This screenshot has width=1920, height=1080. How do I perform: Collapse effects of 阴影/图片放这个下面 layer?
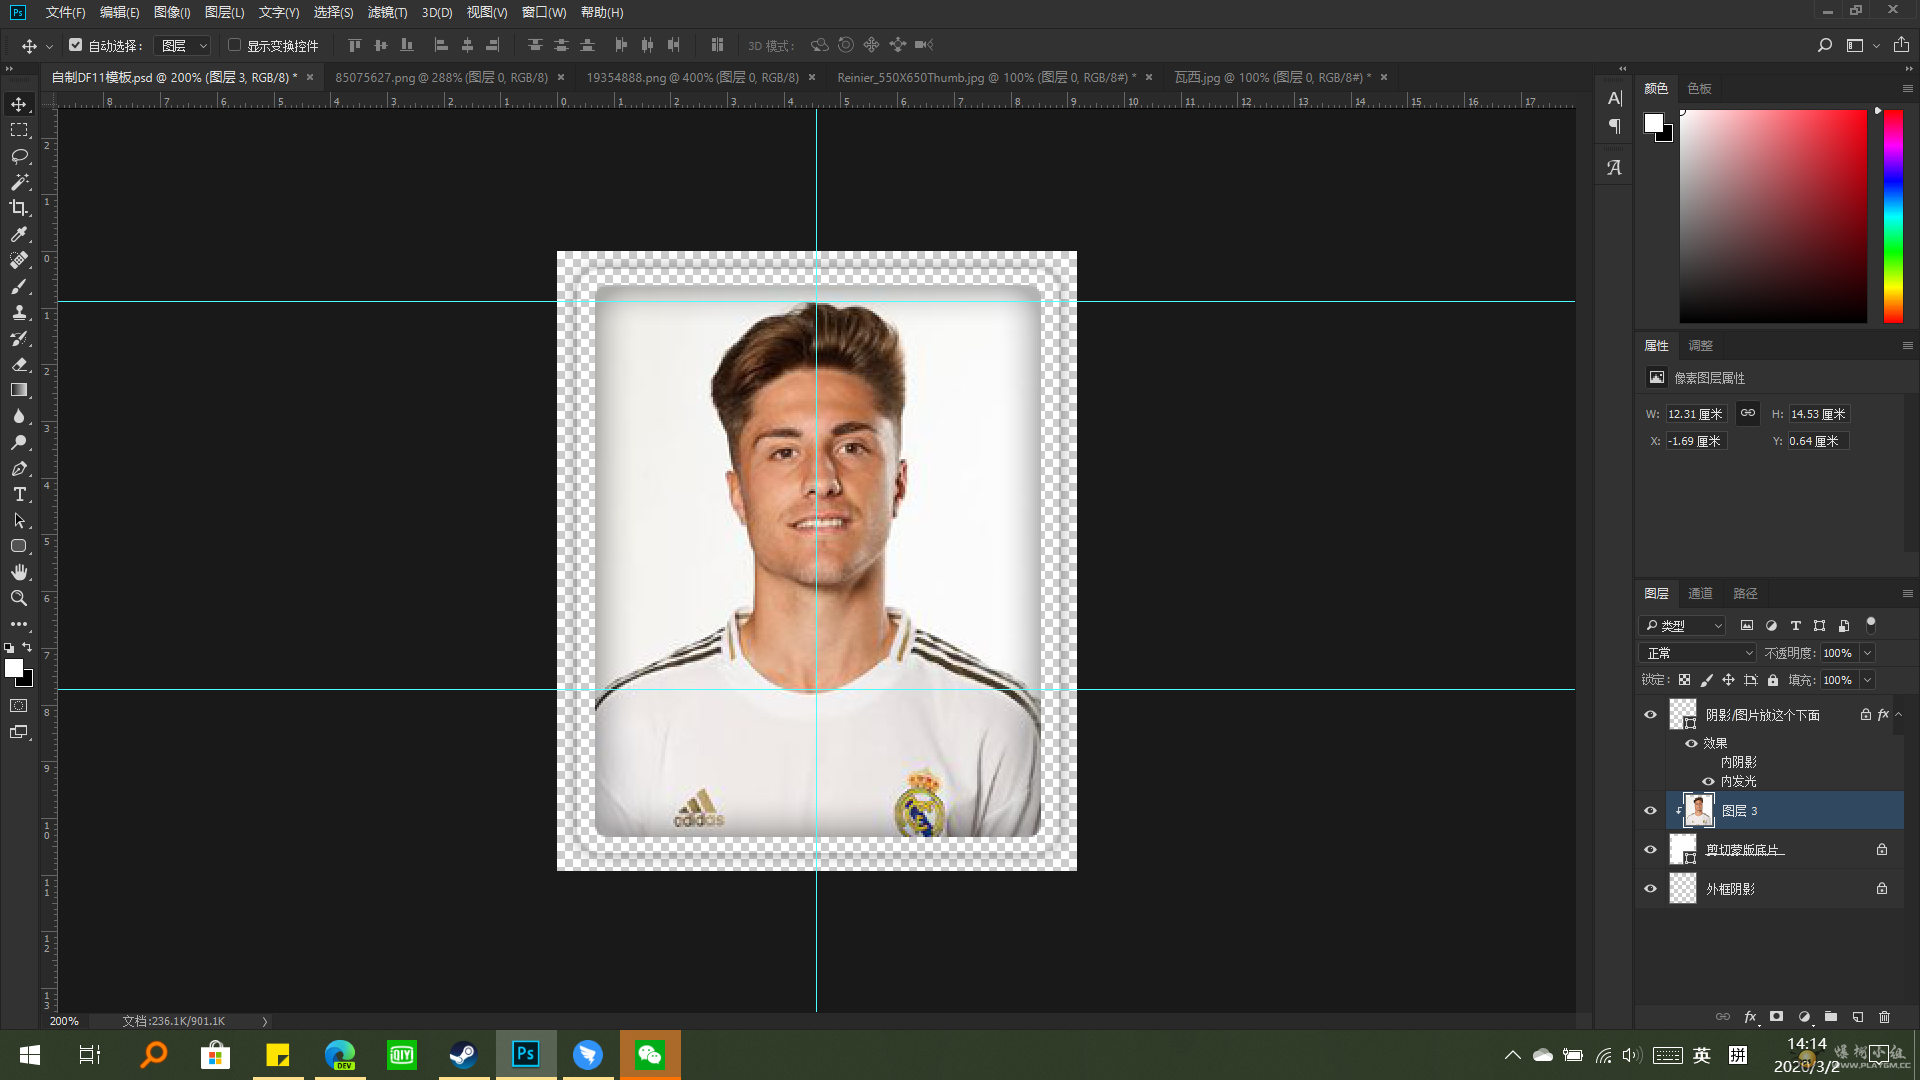(1898, 714)
